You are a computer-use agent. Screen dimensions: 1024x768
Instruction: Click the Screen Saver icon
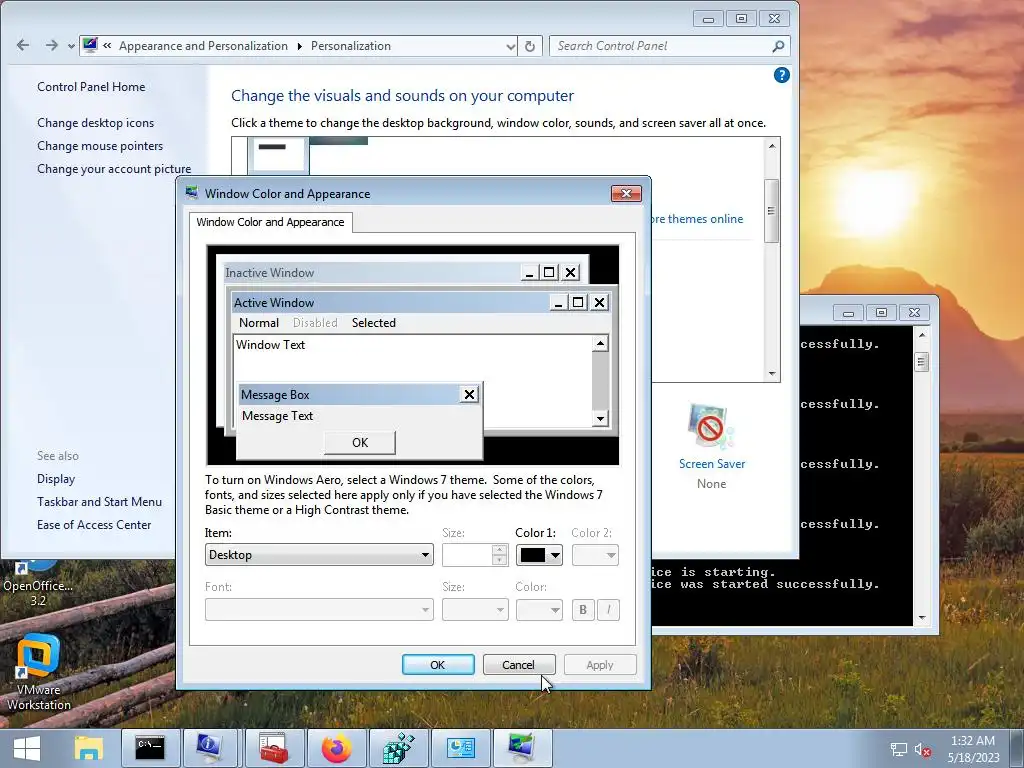tap(711, 427)
